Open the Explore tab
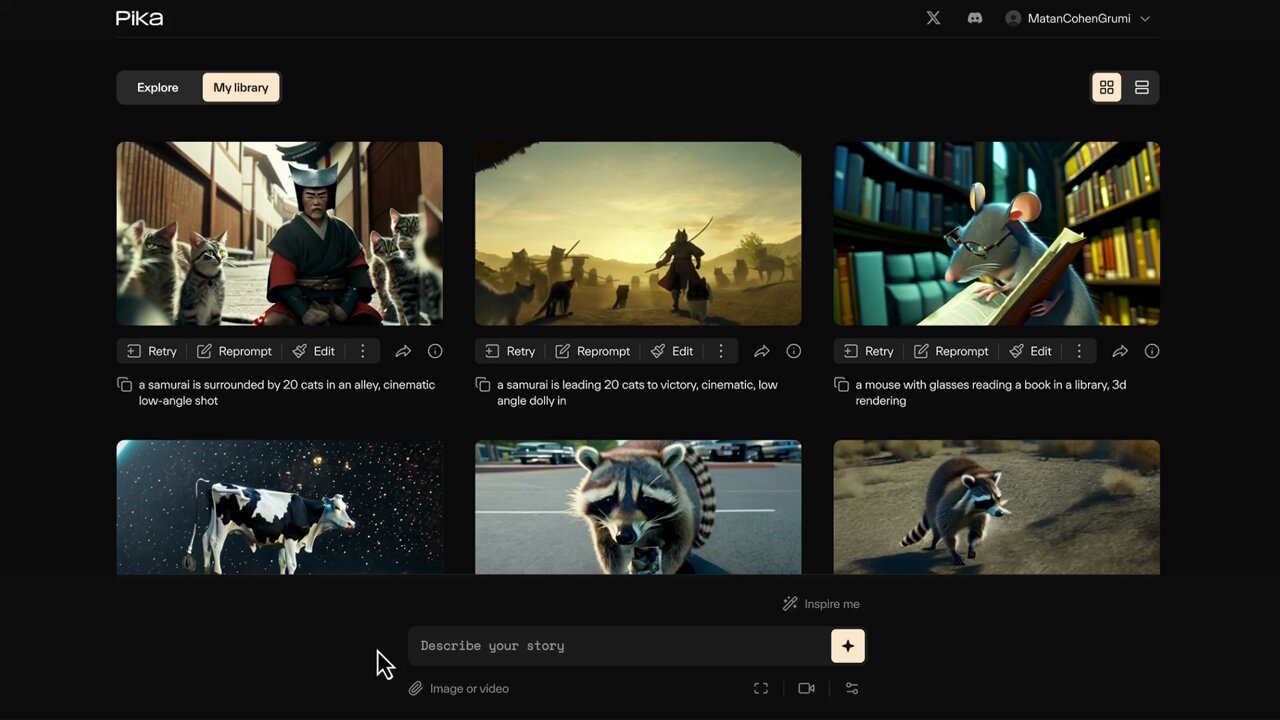This screenshot has height=720, width=1280. click(x=158, y=88)
